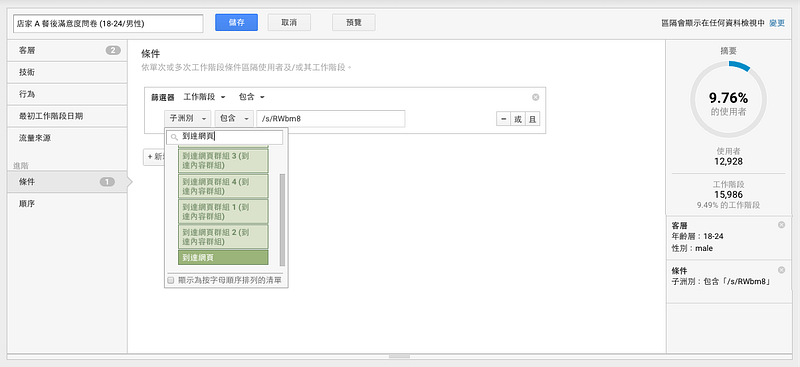Open the 子洲別 dimension dropdown
This screenshot has width=800, height=367.
pos(187,118)
